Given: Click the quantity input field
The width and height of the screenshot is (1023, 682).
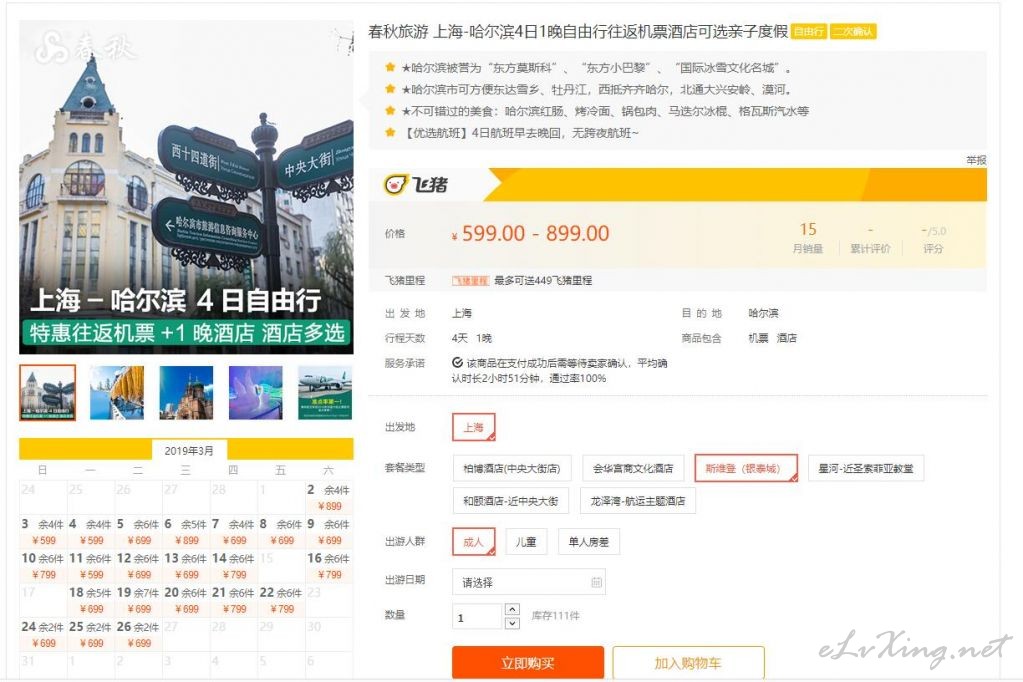Looking at the screenshot, I should click(477, 616).
